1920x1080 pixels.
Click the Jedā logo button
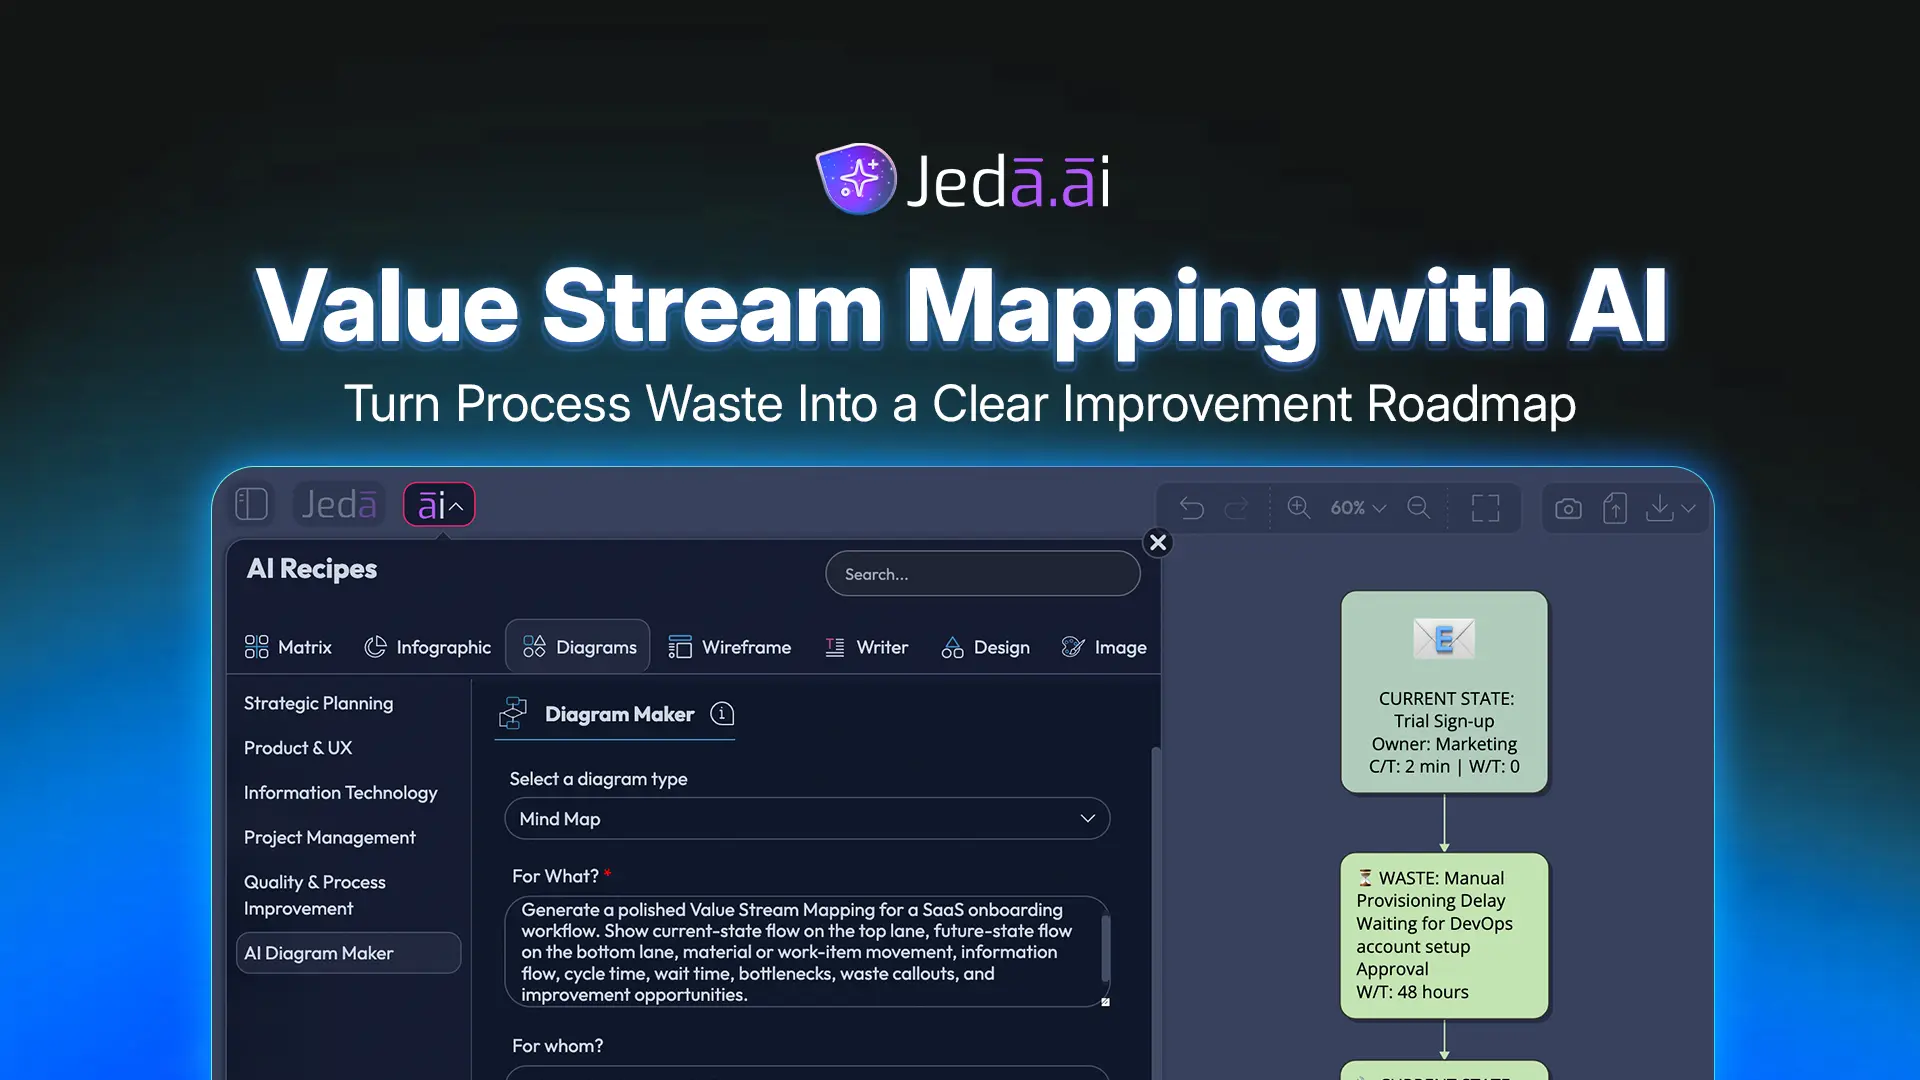pyautogui.click(x=339, y=504)
